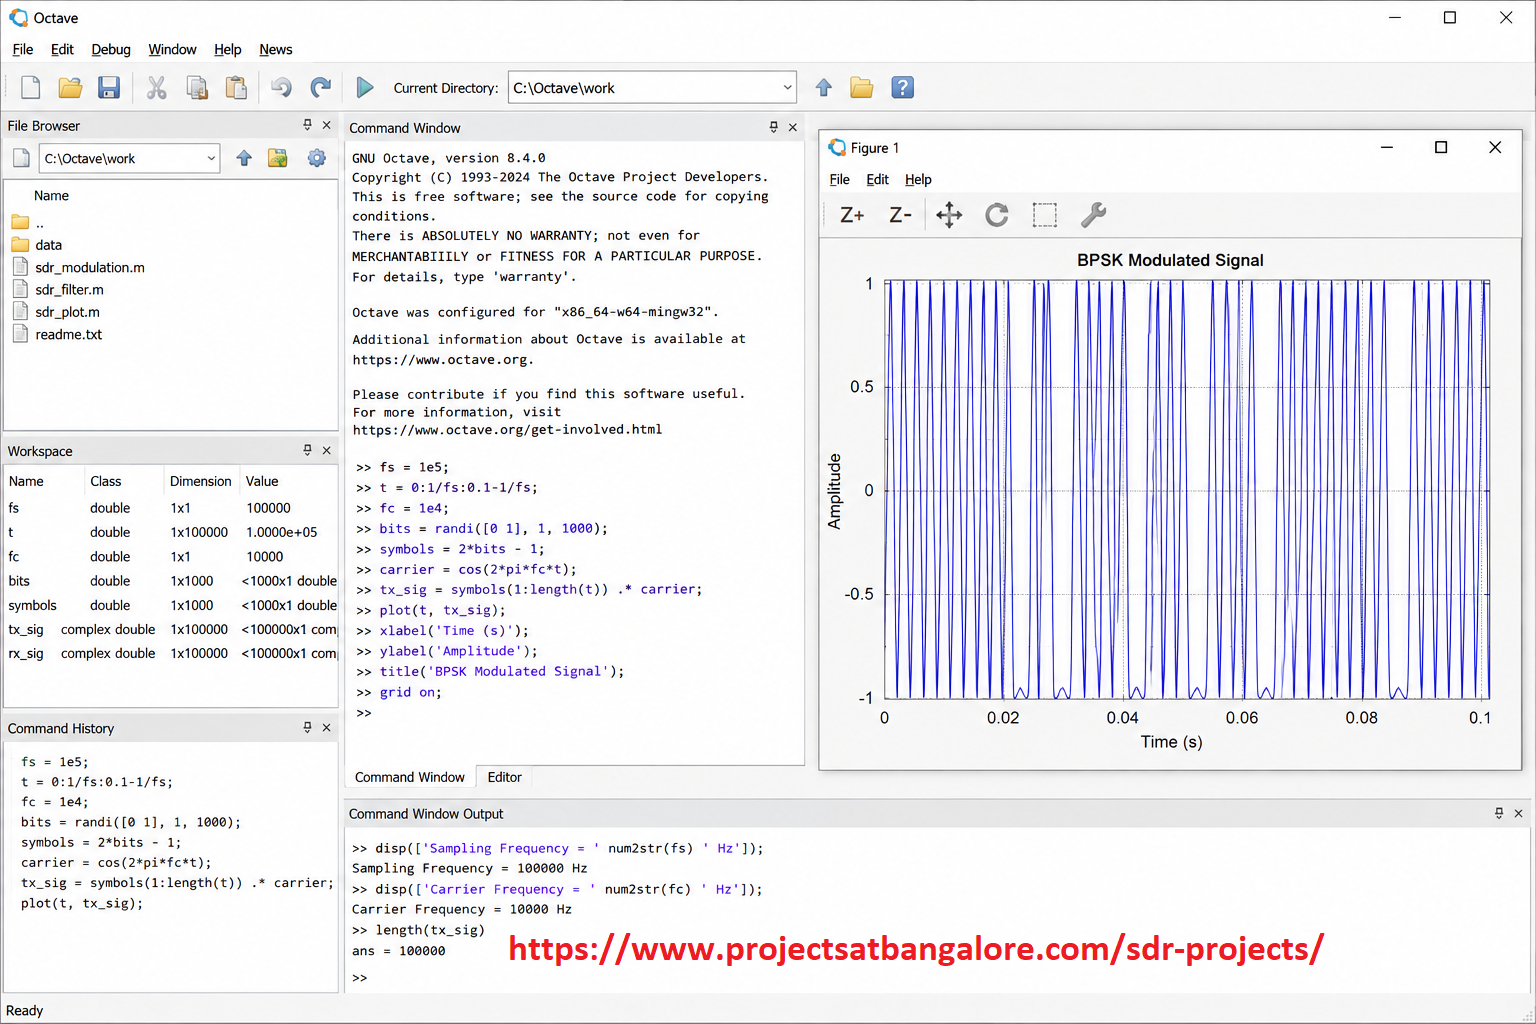This screenshot has width=1536, height=1024.
Task: Open the wrench tool in Figure 1
Action: (1093, 215)
